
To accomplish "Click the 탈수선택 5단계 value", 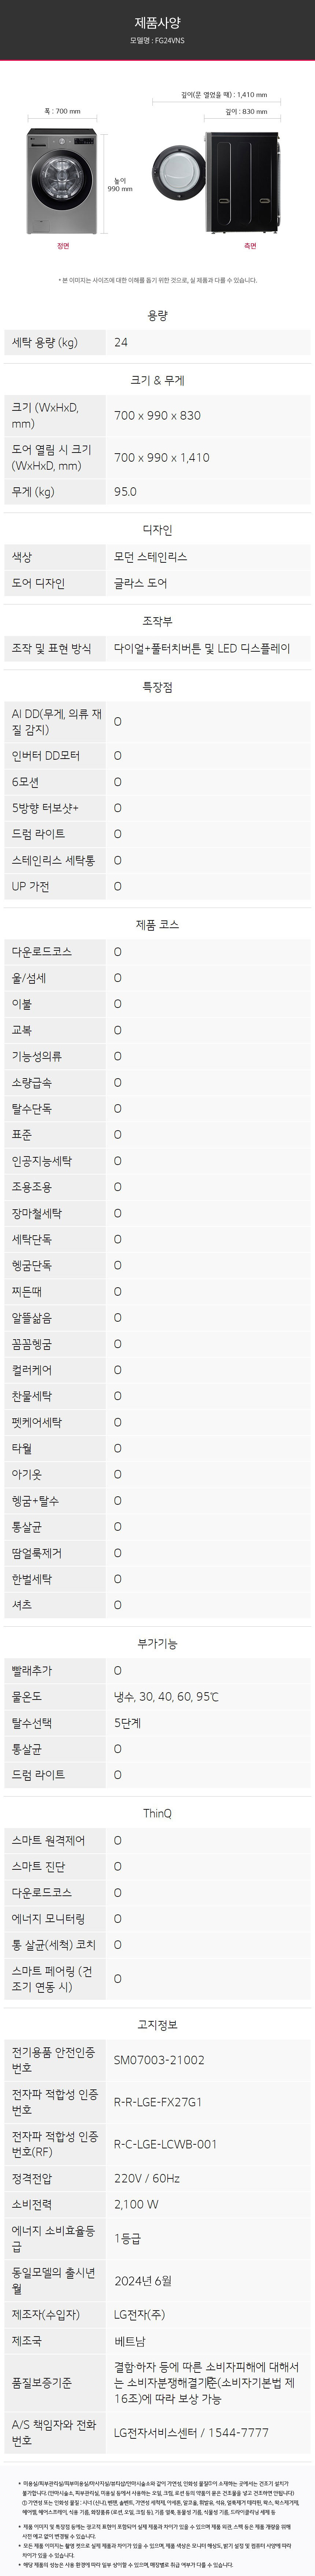I will [x=127, y=1723].
